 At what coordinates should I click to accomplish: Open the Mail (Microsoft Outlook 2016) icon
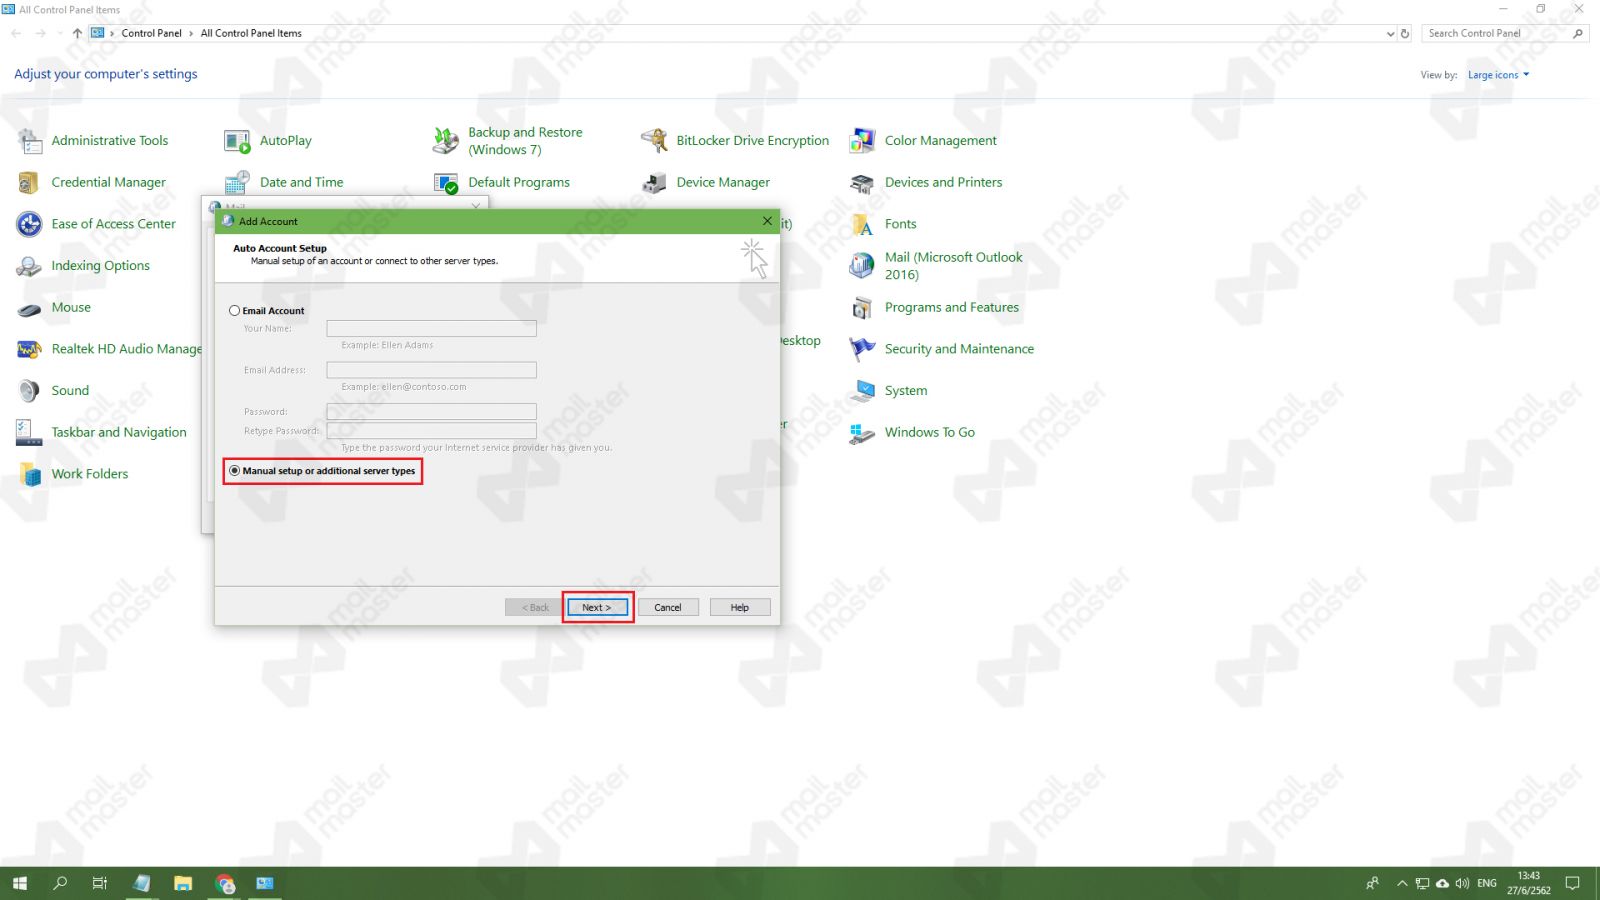tap(862, 266)
